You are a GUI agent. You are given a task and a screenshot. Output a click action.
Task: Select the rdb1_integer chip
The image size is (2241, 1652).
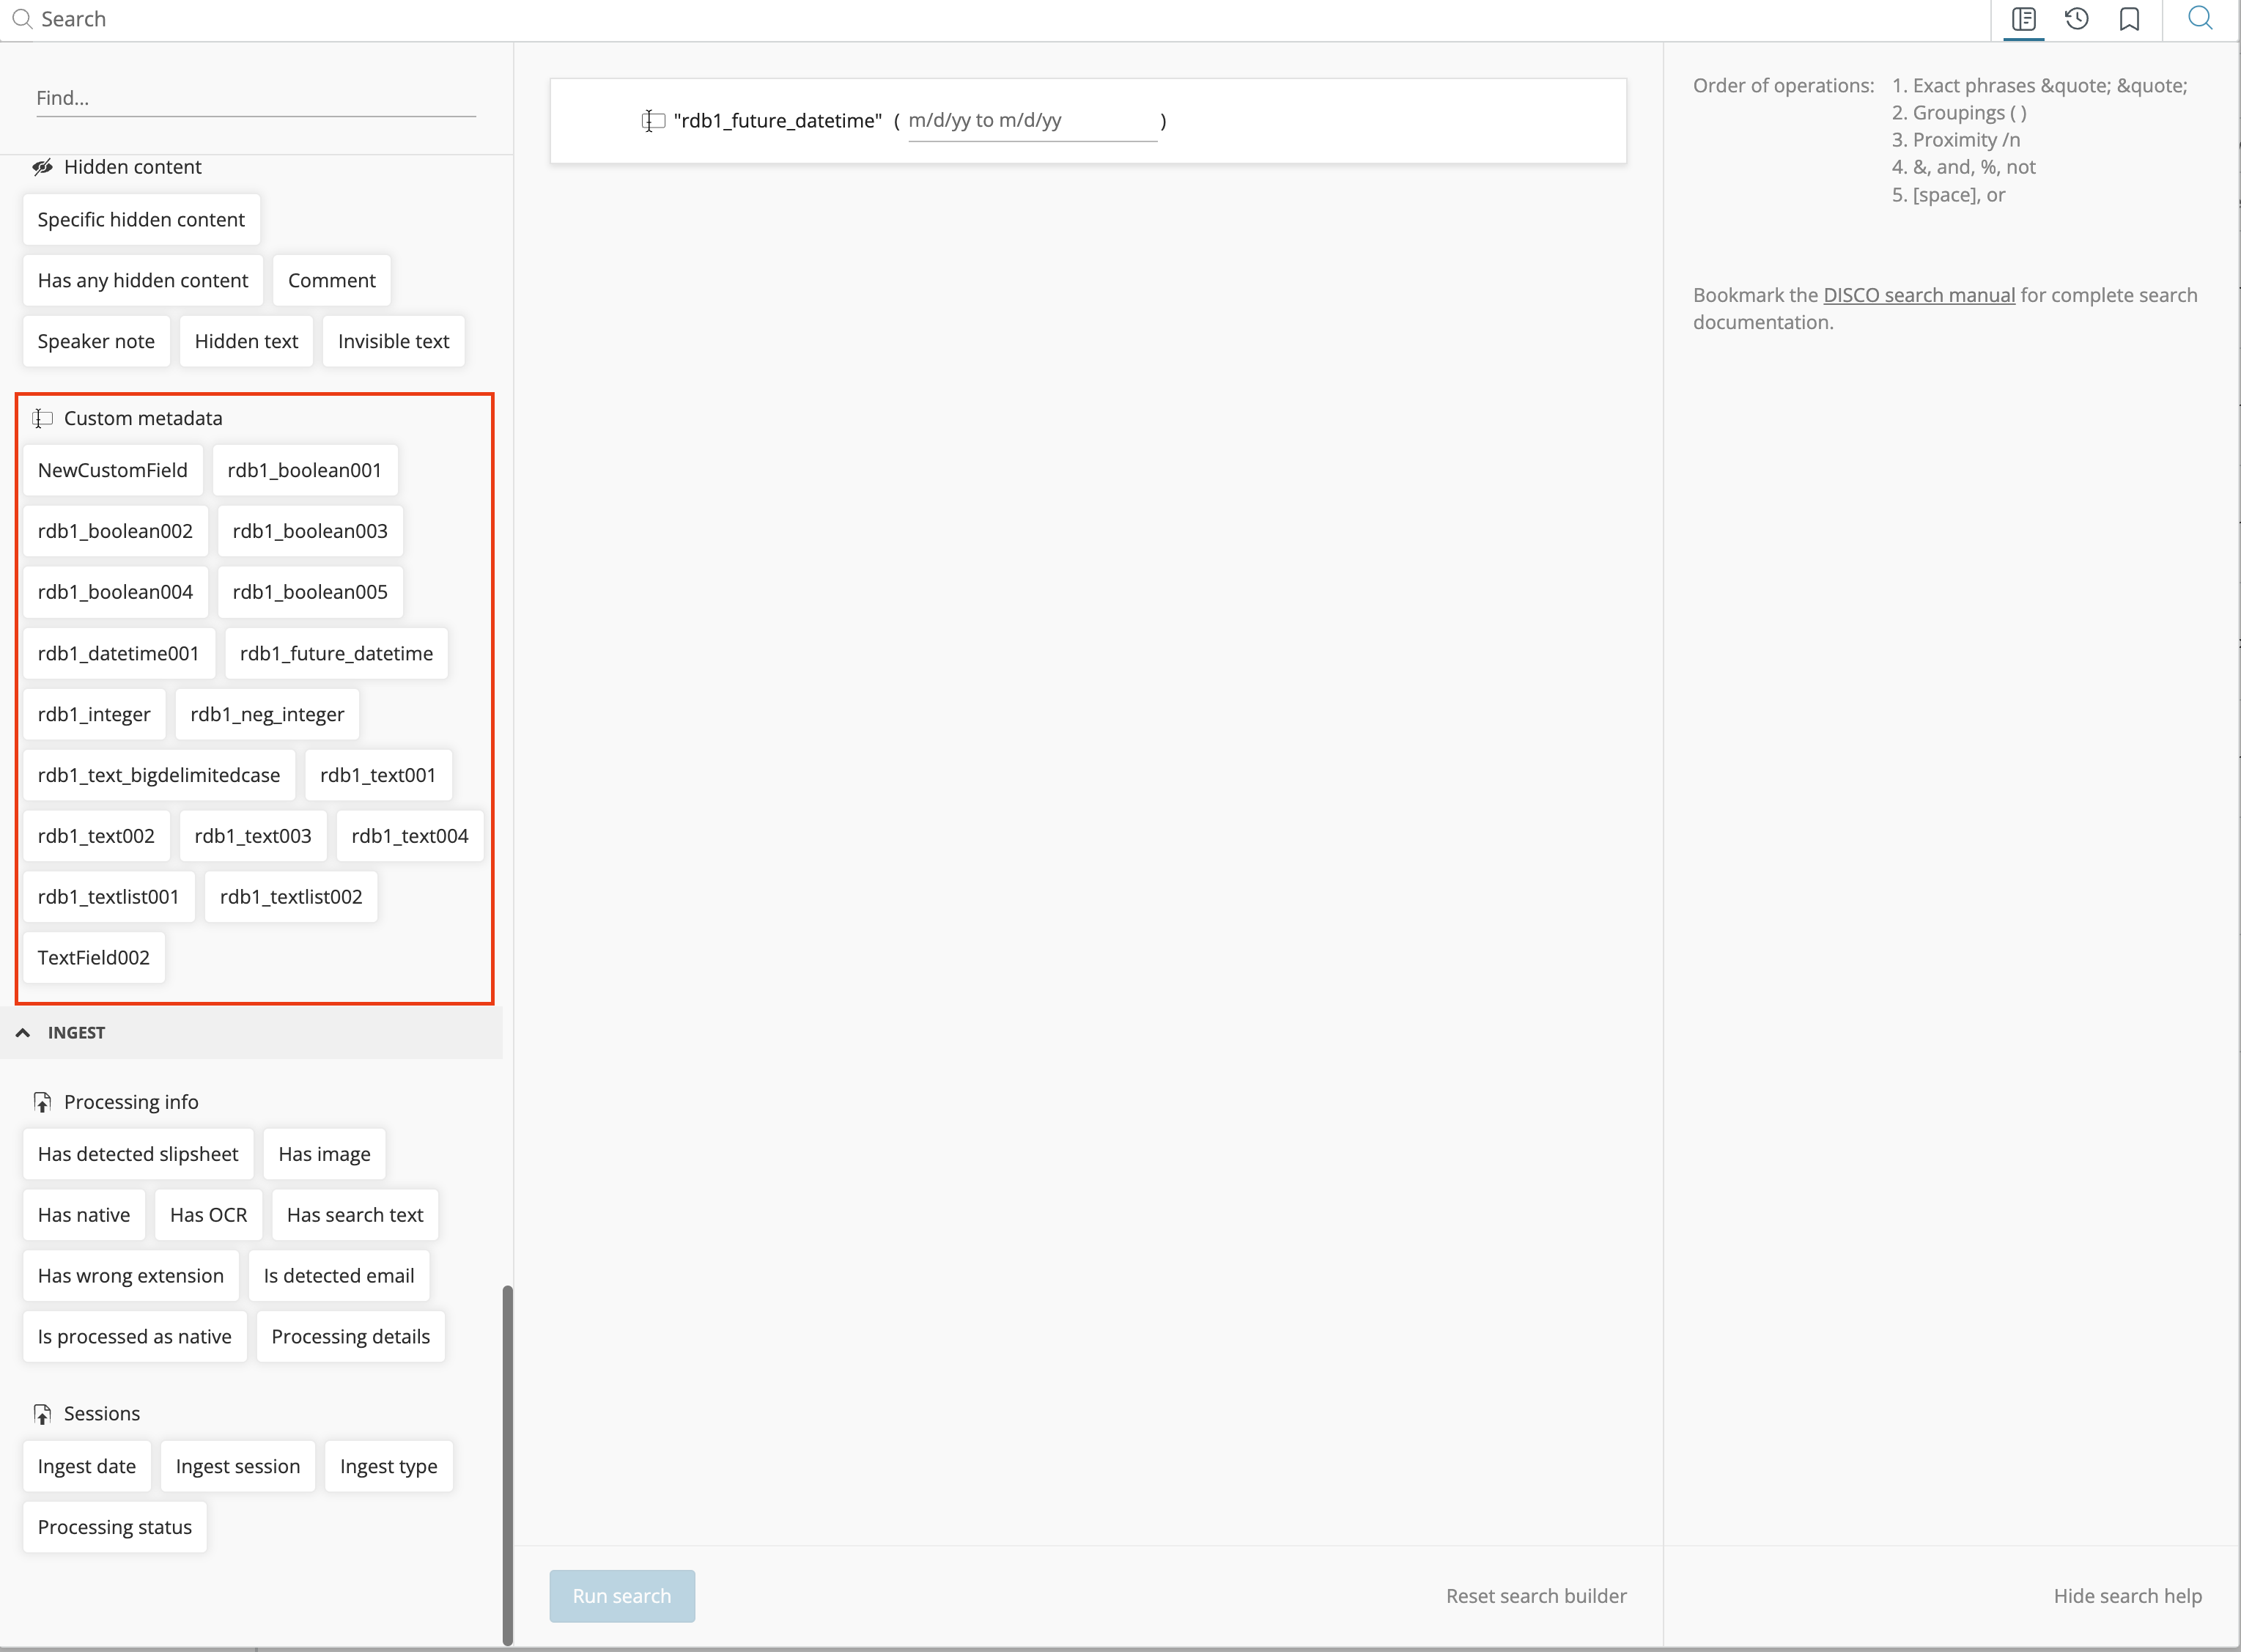click(x=94, y=714)
